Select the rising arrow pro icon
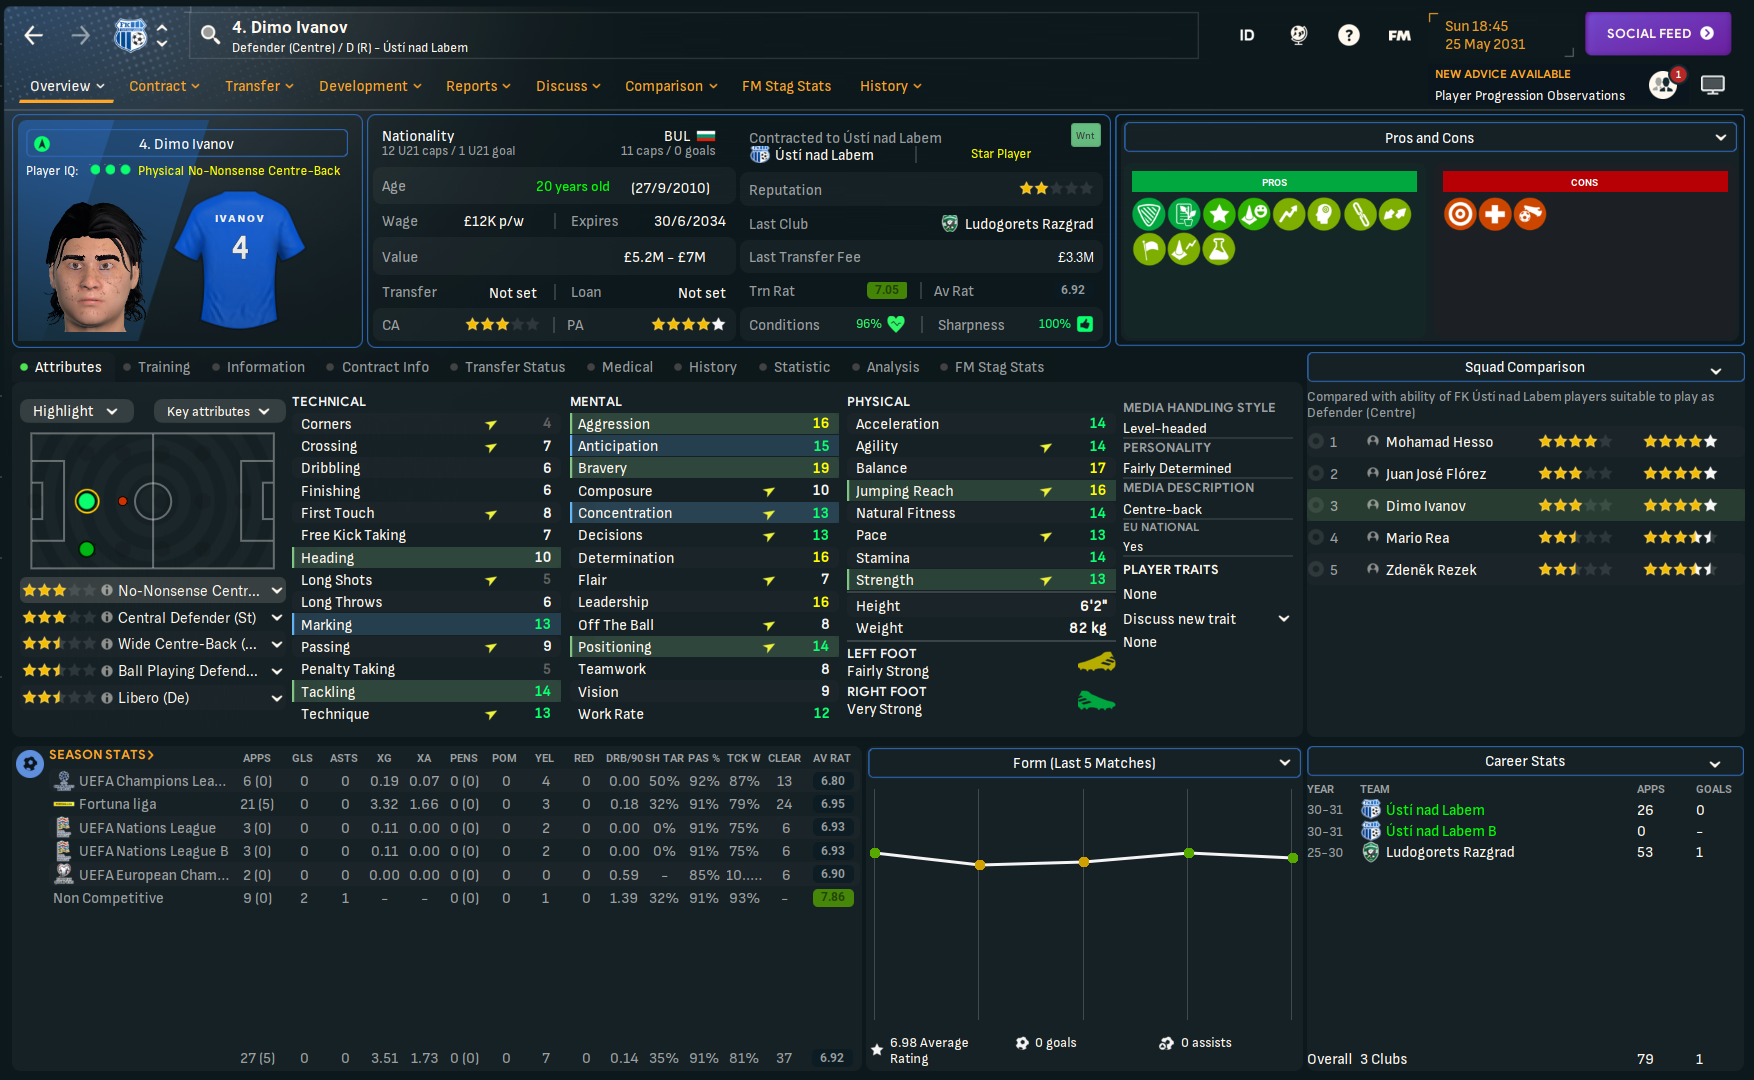Image resolution: width=1754 pixels, height=1080 pixels. point(1289,214)
